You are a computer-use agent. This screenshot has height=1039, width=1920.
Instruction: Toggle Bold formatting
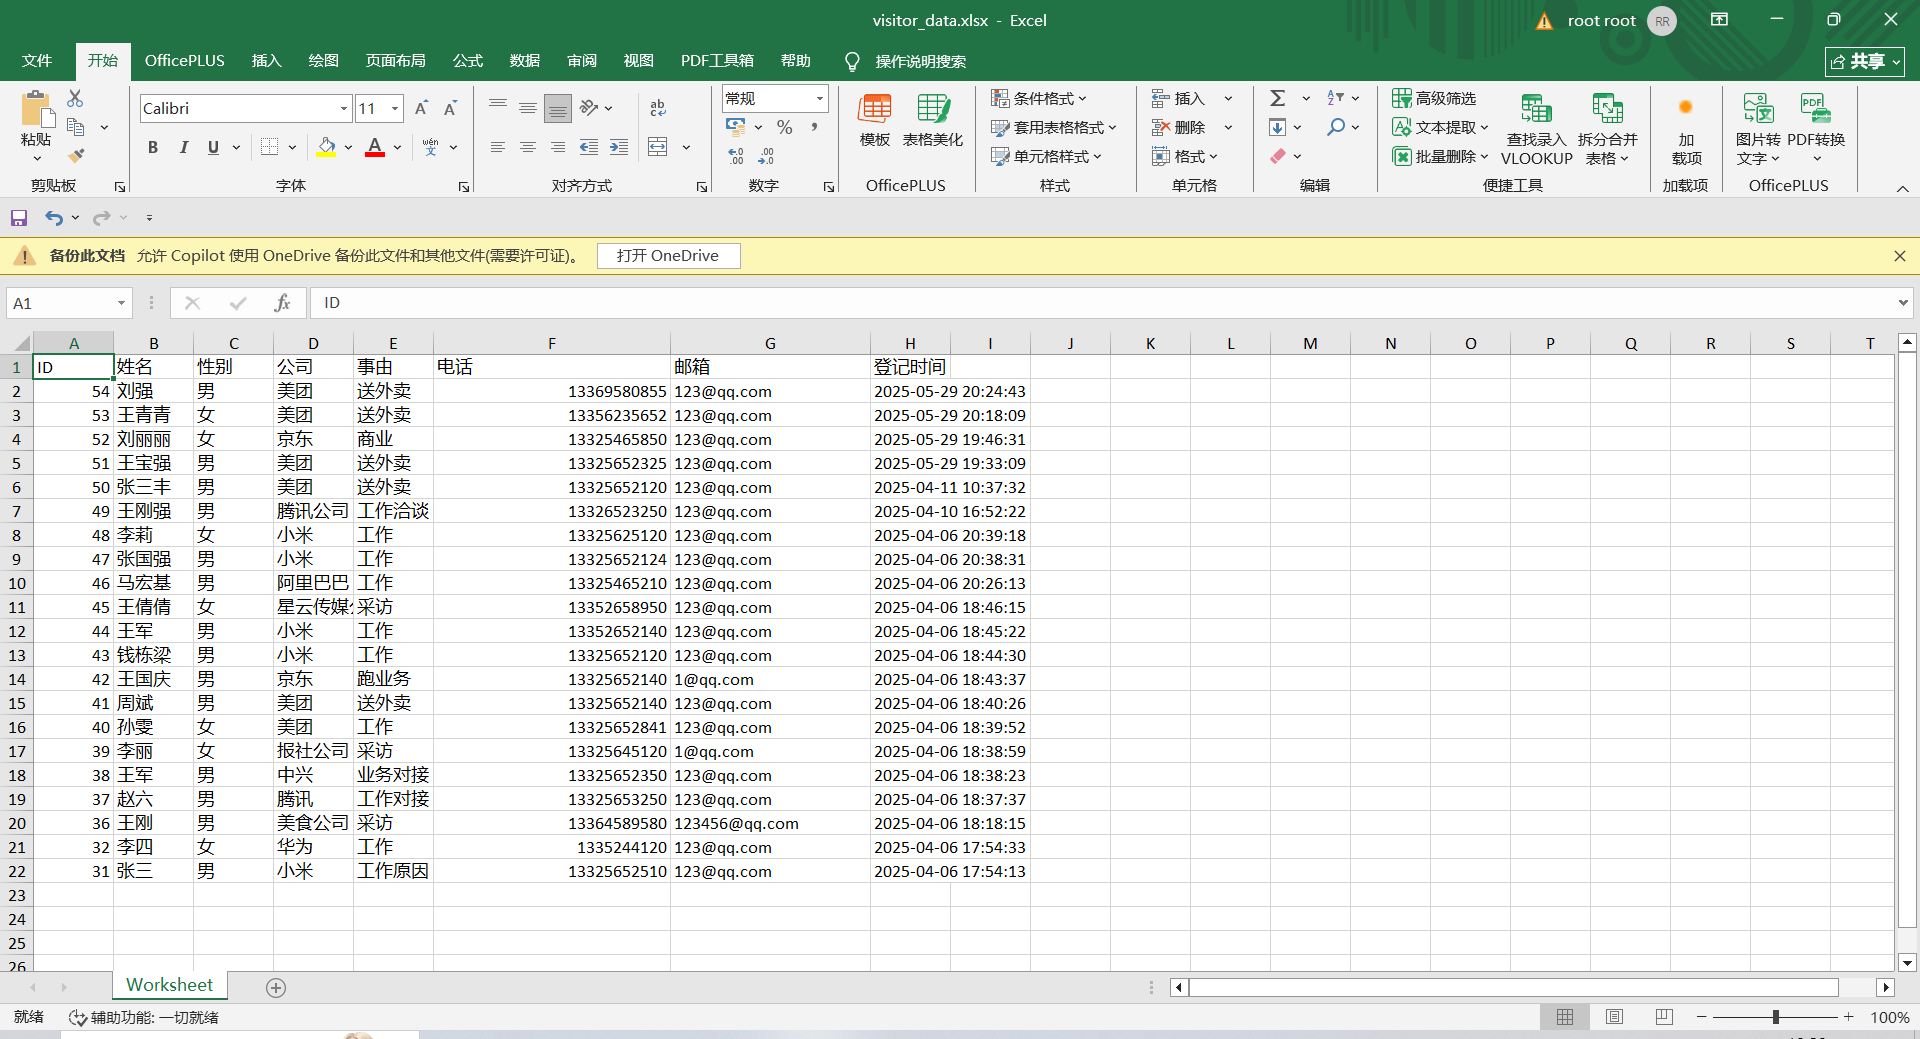[153, 147]
